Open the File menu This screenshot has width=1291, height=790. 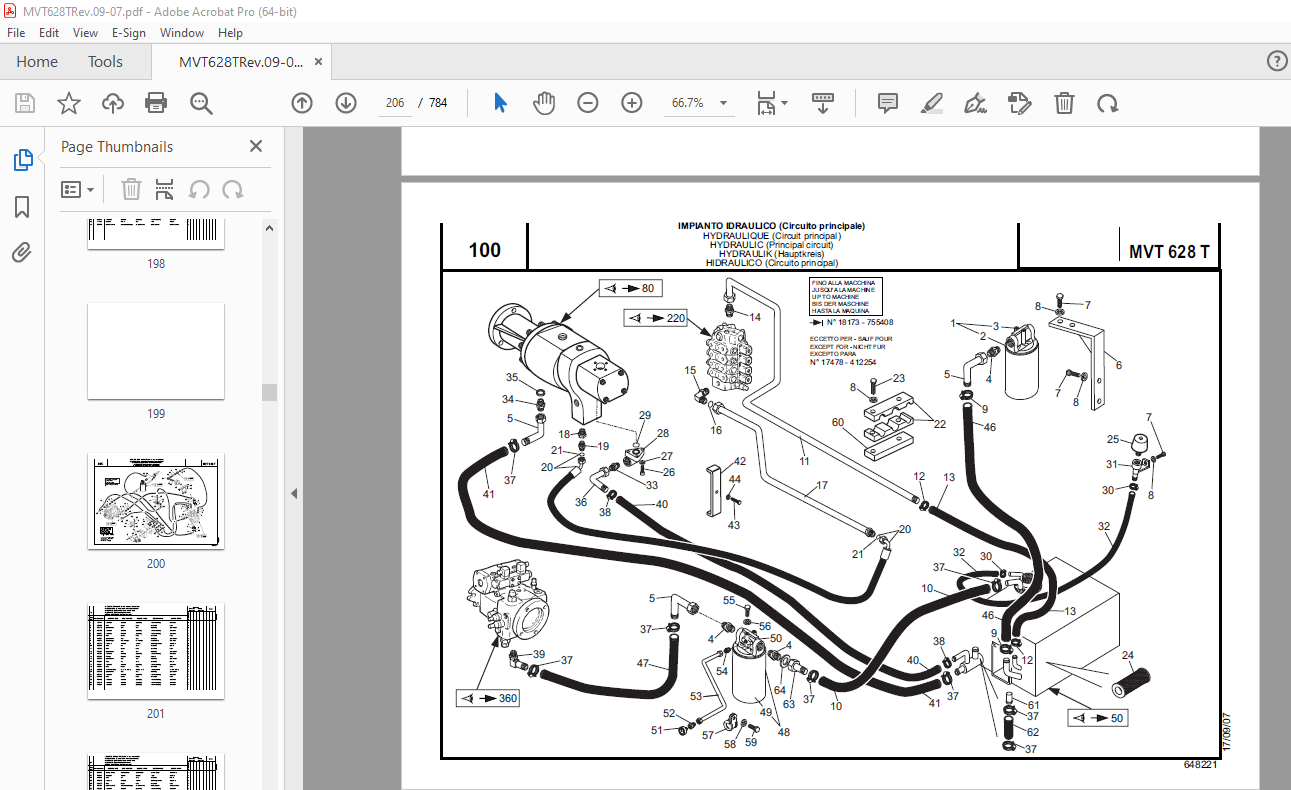click(x=16, y=33)
